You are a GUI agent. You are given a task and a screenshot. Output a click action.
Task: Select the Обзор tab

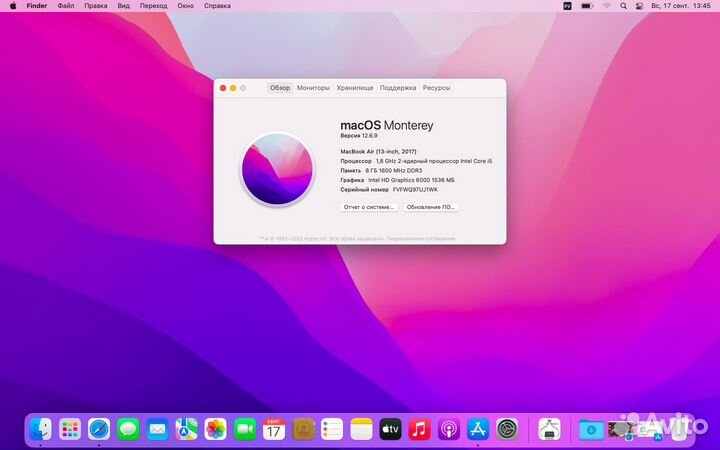280,88
